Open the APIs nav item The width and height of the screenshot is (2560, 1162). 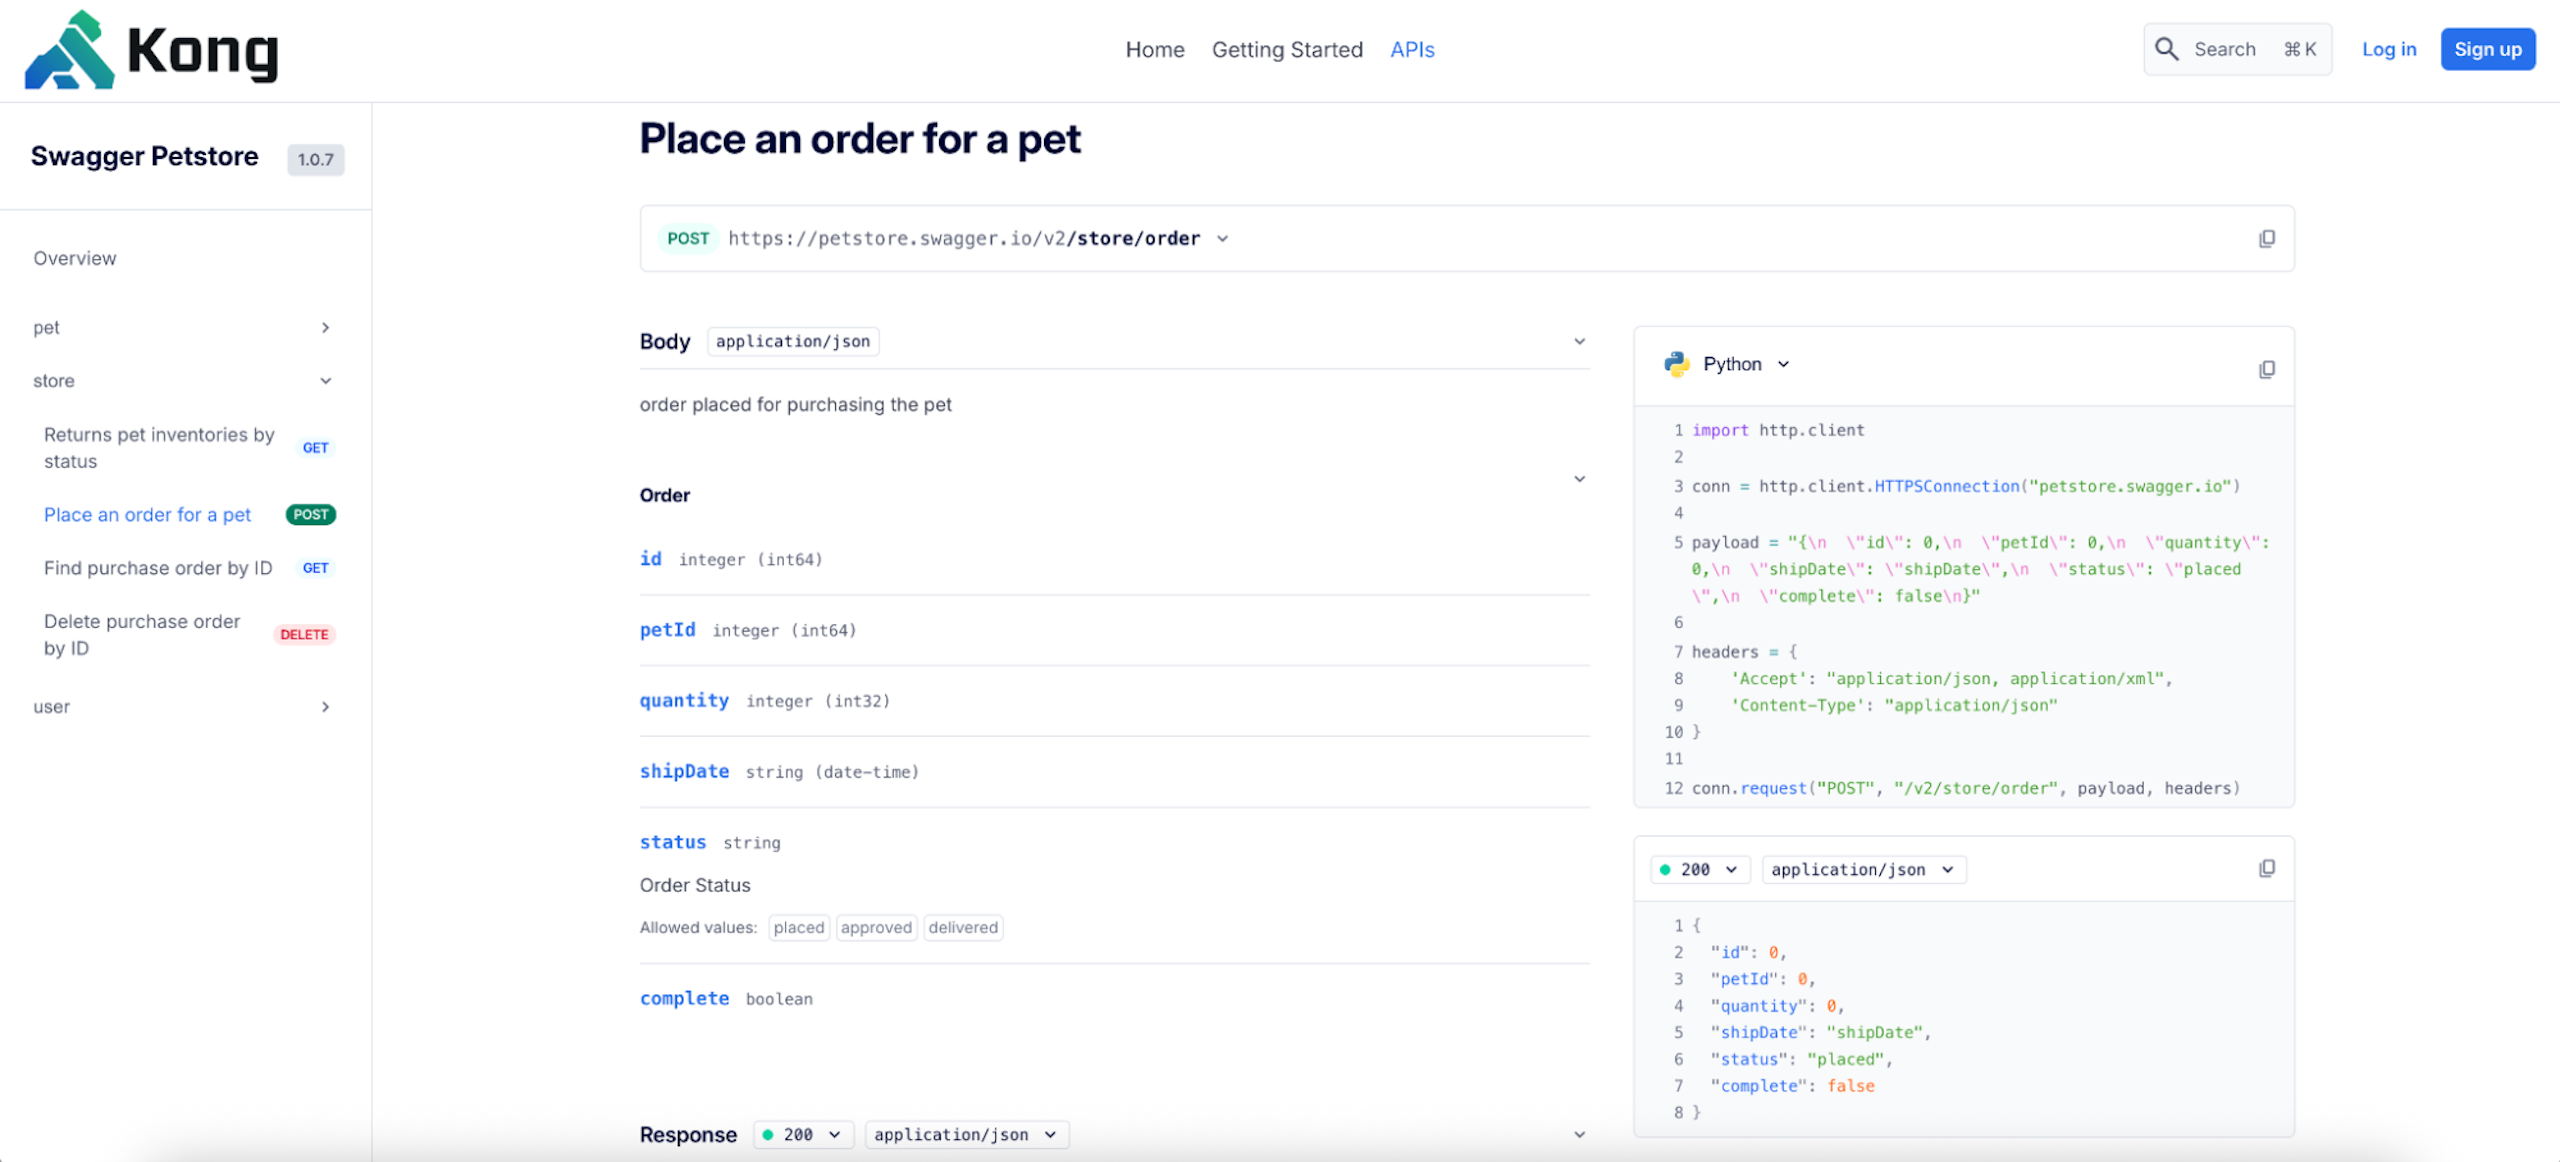[x=1411, y=50]
